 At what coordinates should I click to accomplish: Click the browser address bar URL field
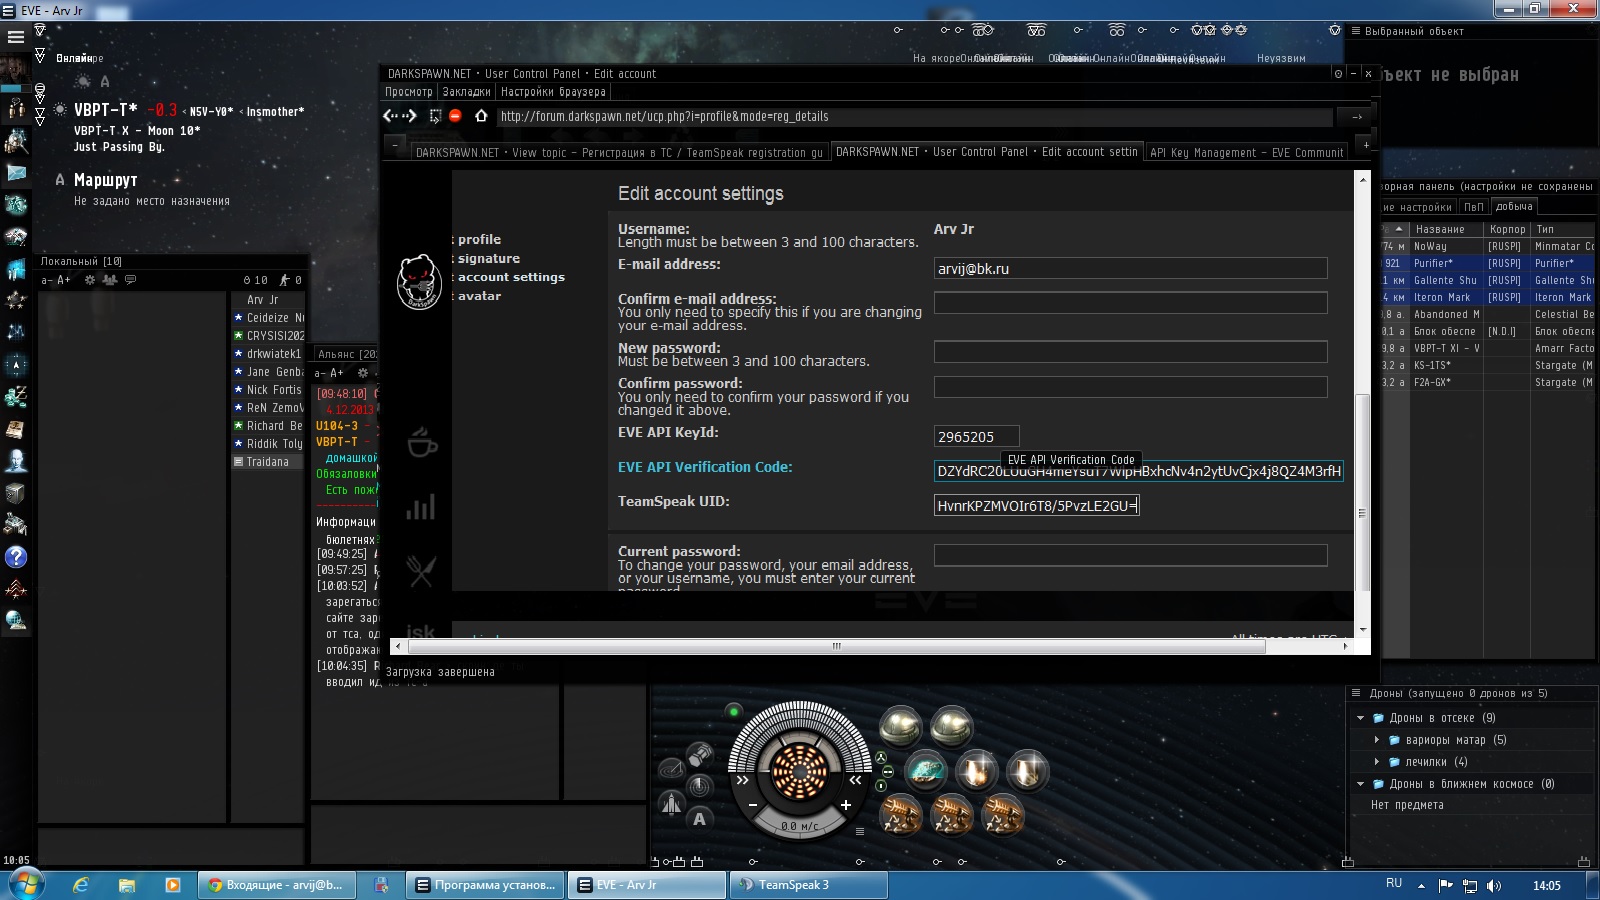click(x=914, y=117)
